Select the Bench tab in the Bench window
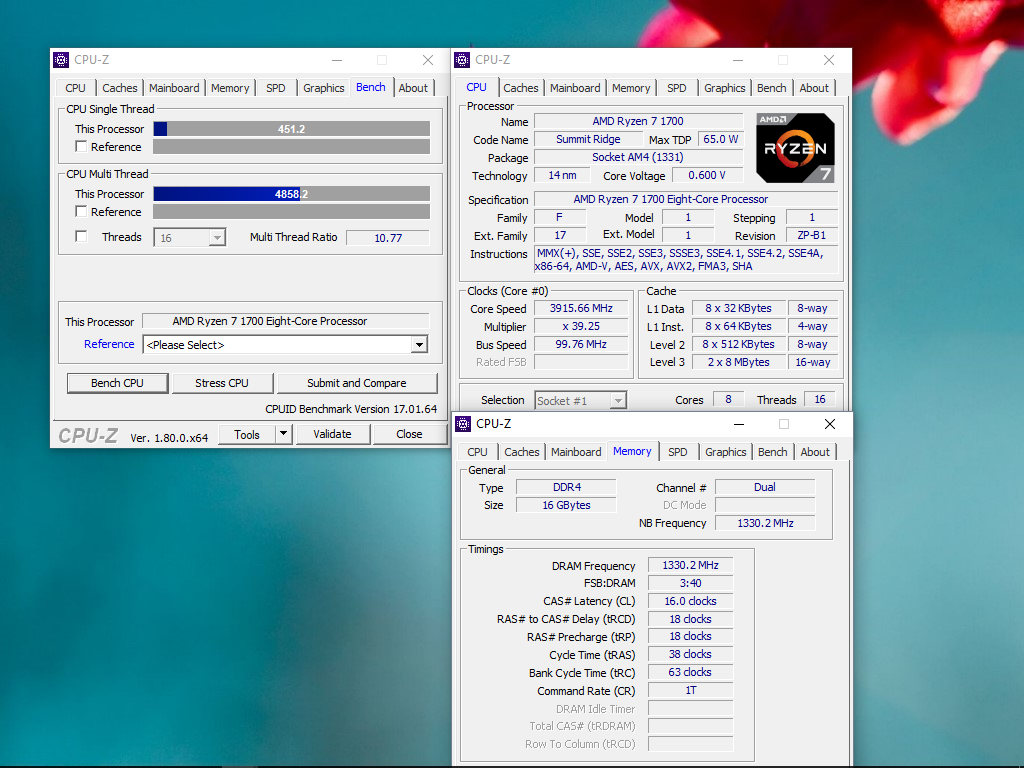The height and width of the screenshot is (768, 1024). (370, 87)
